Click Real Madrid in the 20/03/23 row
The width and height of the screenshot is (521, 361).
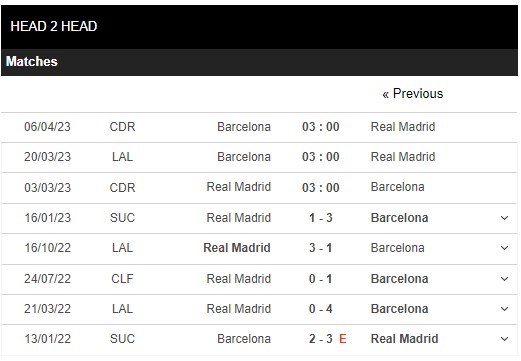pos(403,157)
